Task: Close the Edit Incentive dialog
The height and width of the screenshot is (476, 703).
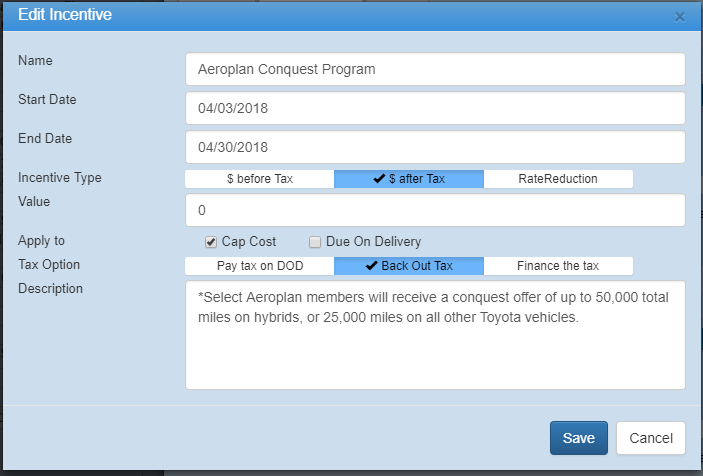Action: point(680,17)
